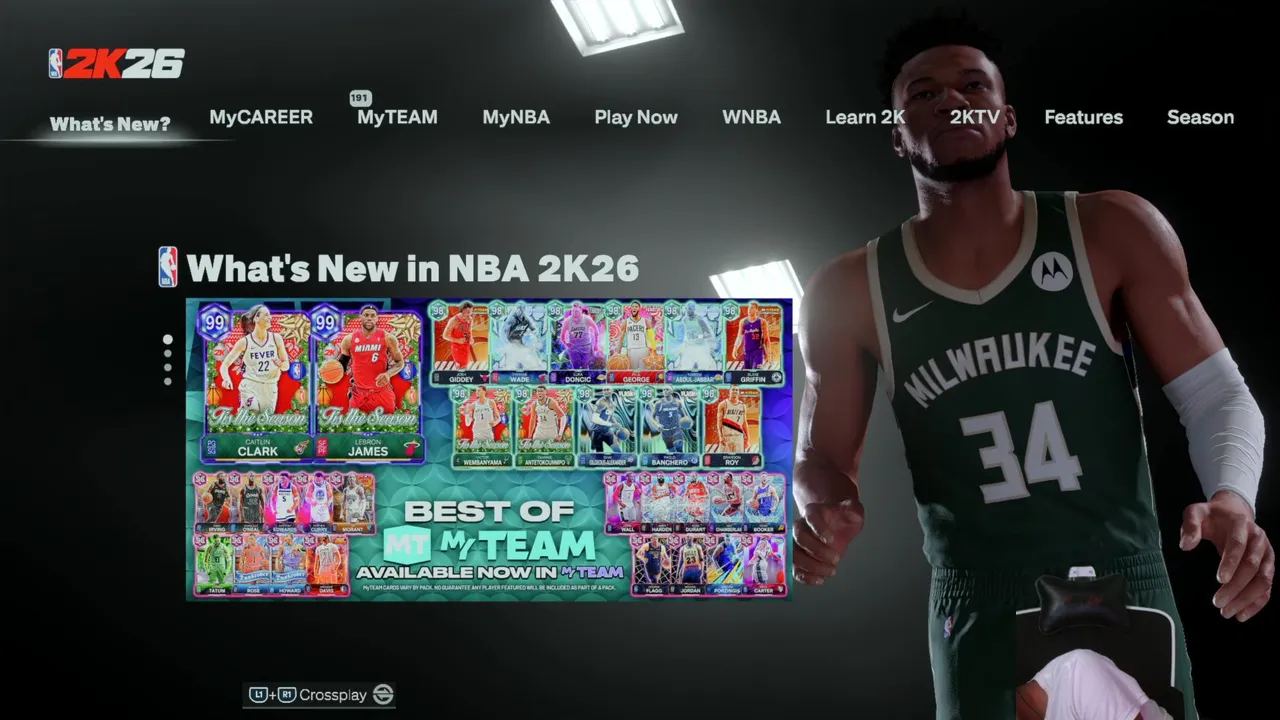The width and height of the screenshot is (1280, 720).
Task: Open the Play Now tab
Action: click(x=636, y=117)
